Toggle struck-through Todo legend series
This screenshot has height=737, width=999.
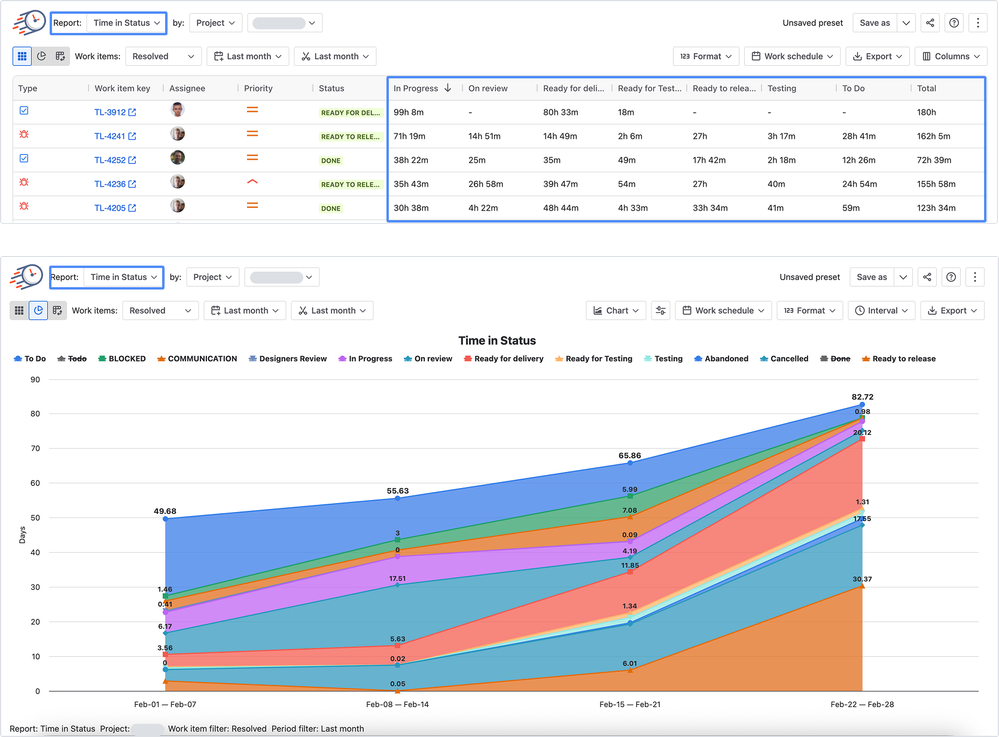[72, 359]
